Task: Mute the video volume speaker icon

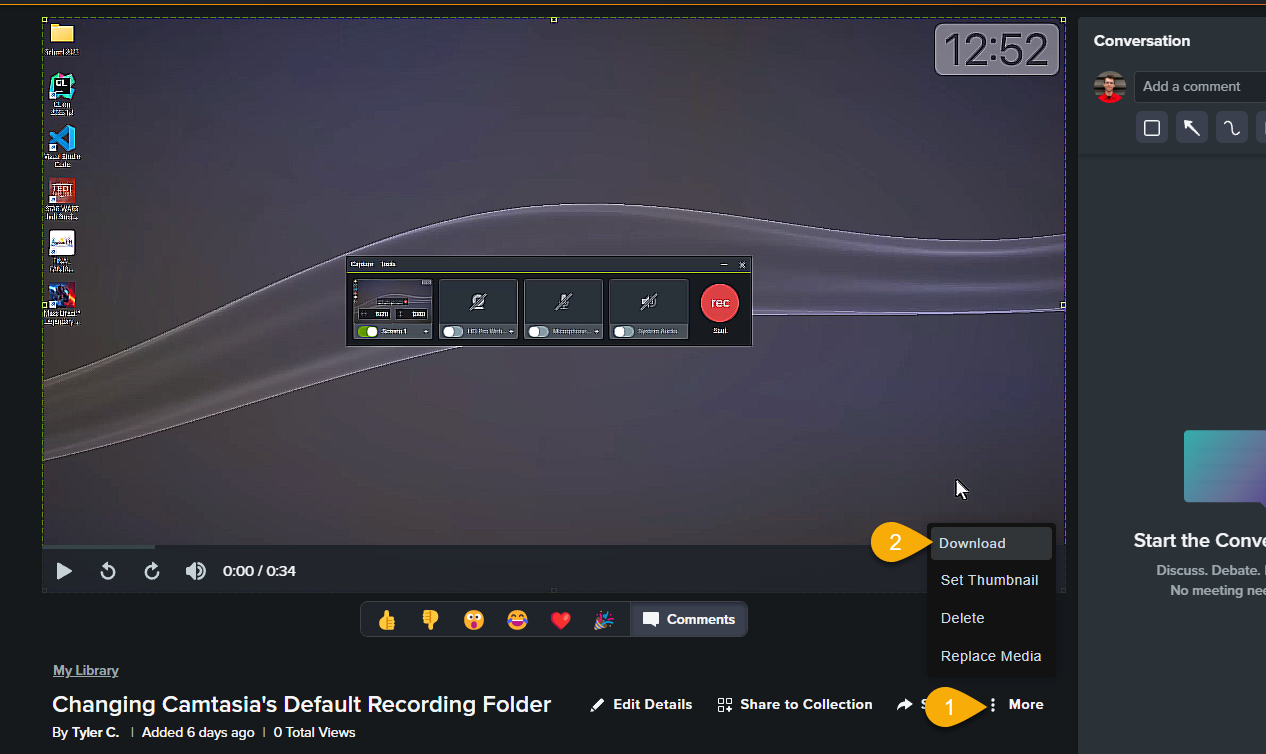Action: [196, 571]
